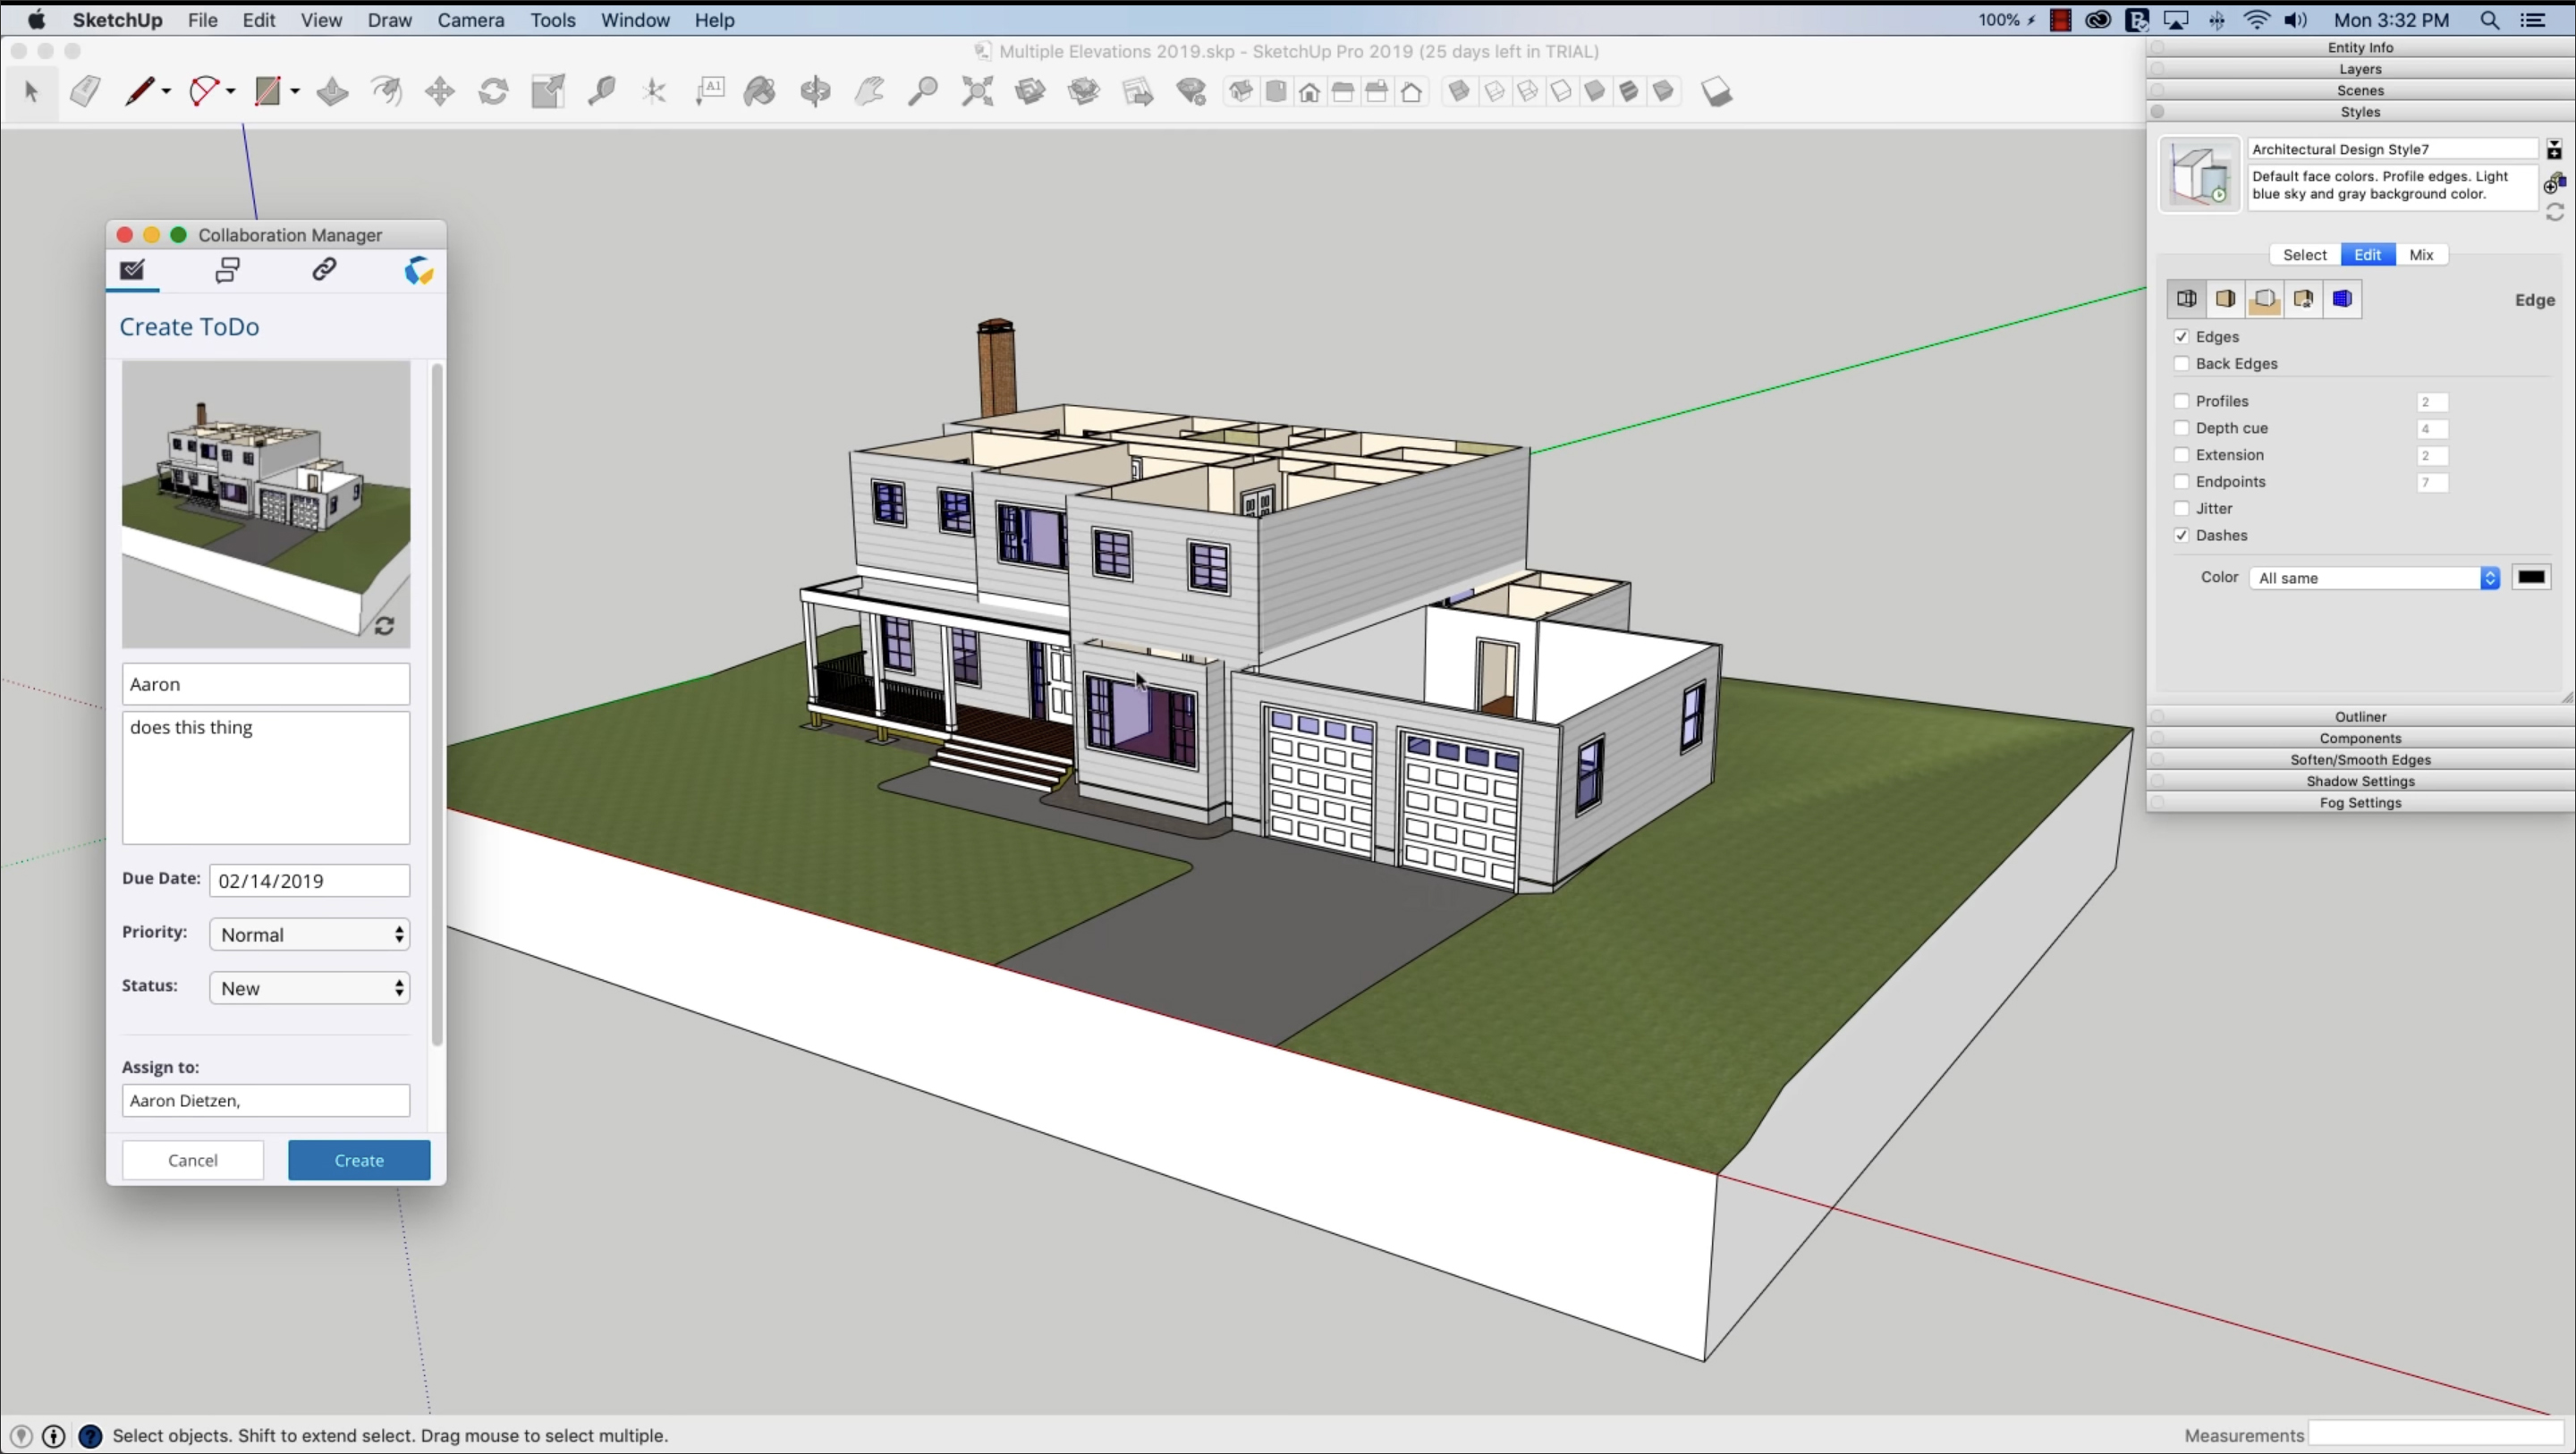Image resolution: width=2576 pixels, height=1454 pixels.
Task: Click the Assign to field
Action: 266,1100
